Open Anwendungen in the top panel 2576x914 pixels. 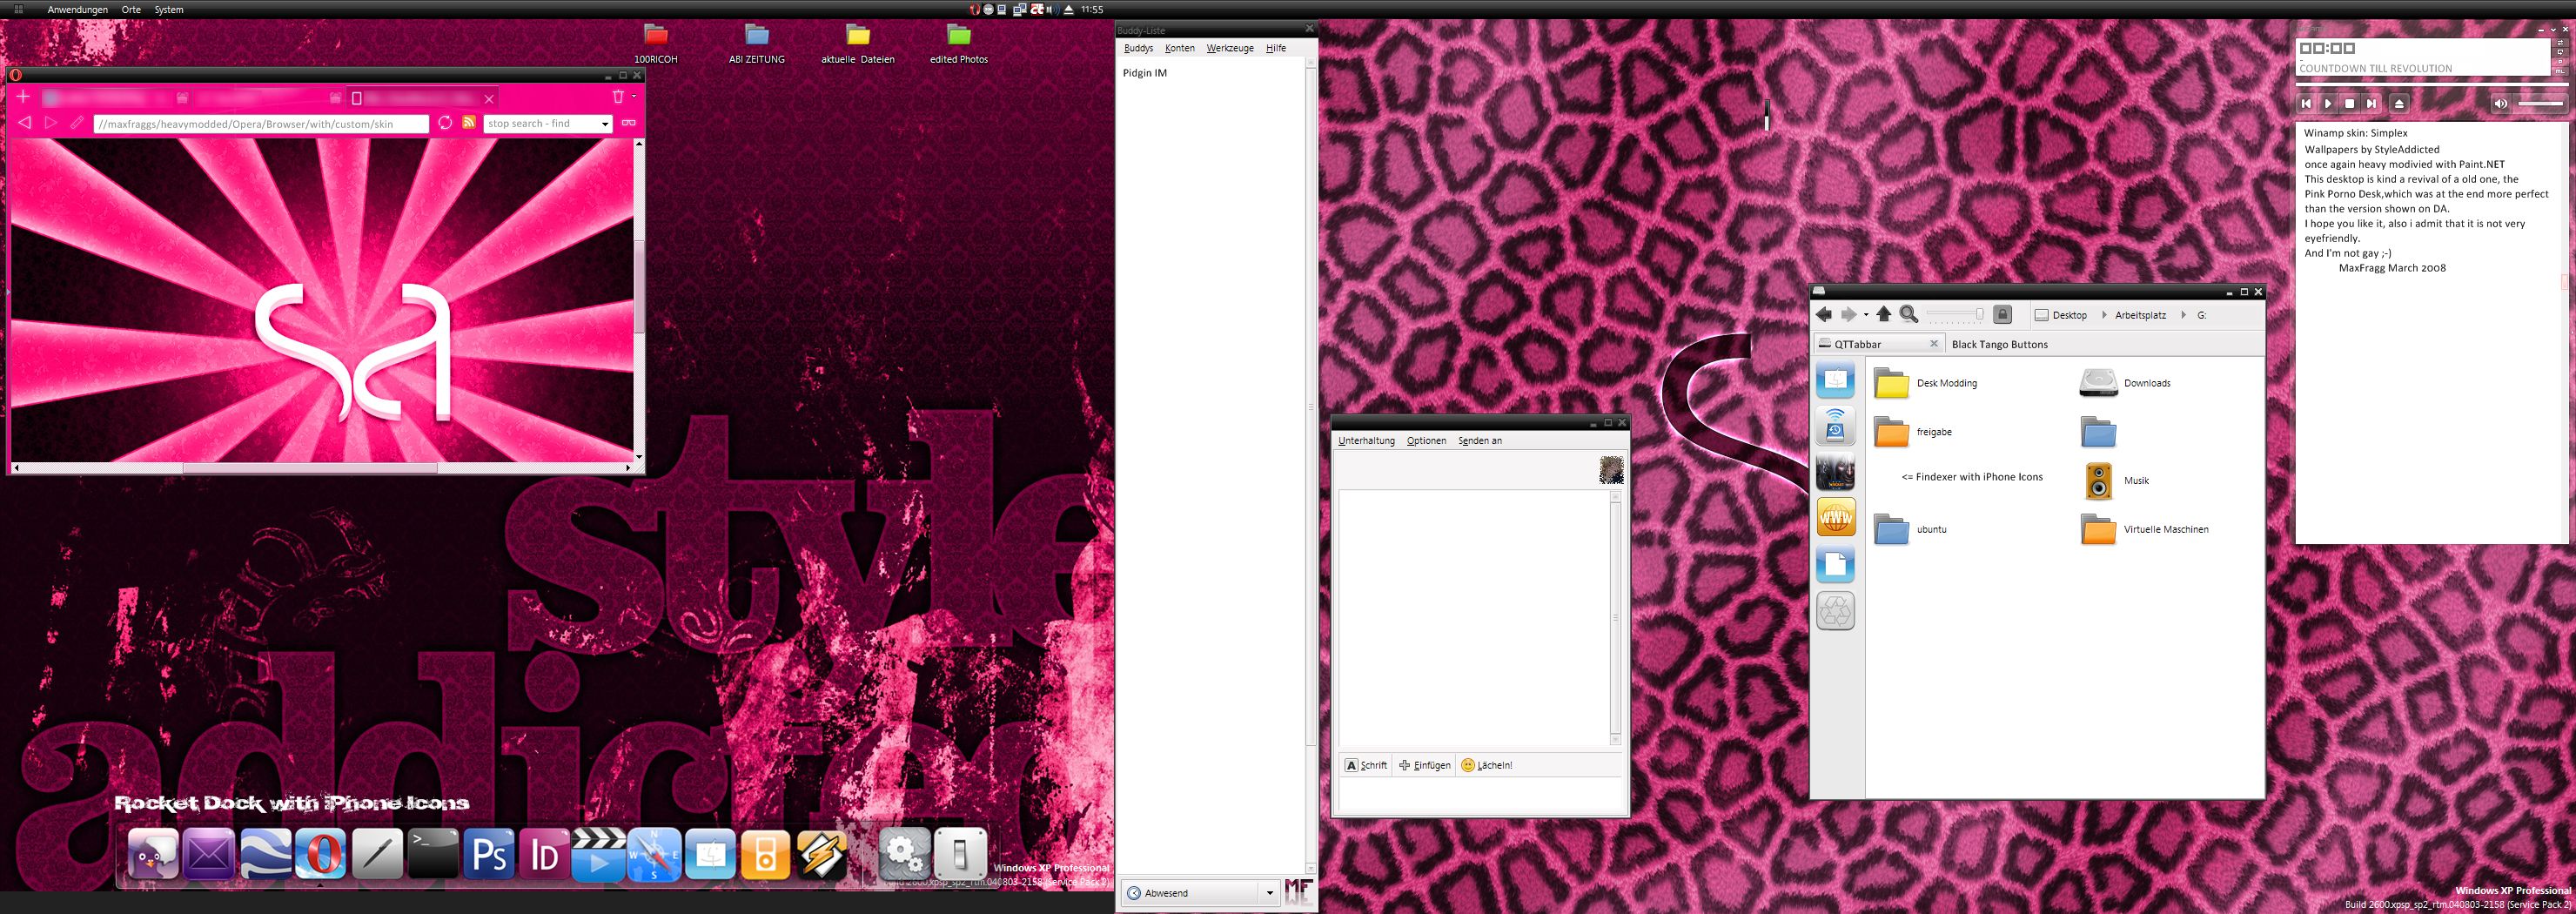coord(78,10)
